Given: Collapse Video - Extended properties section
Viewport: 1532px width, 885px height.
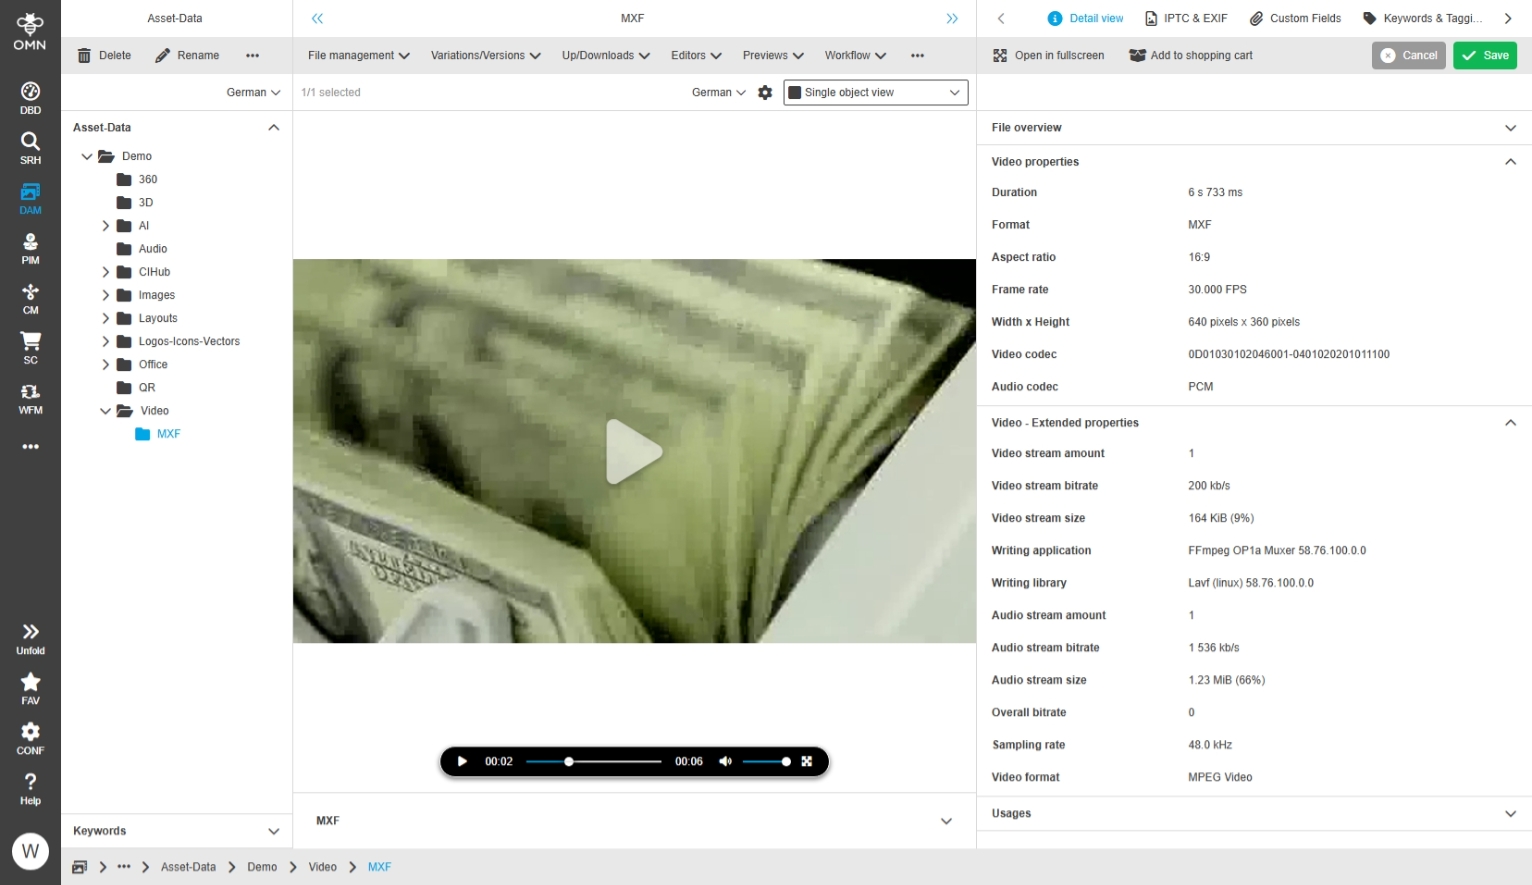Looking at the screenshot, I should click(x=1510, y=422).
